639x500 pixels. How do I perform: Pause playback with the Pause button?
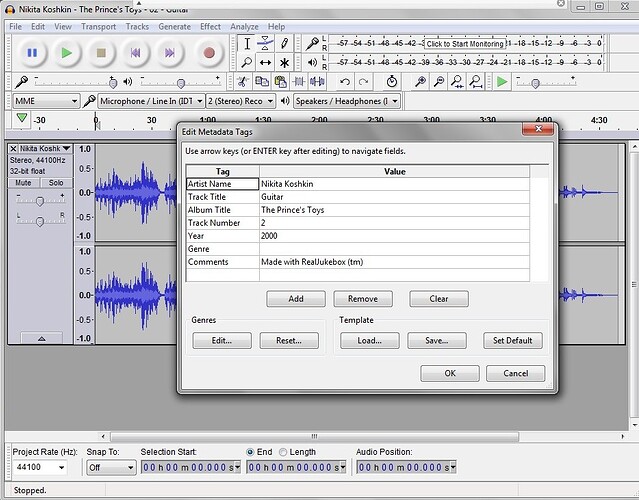[32, 53]
